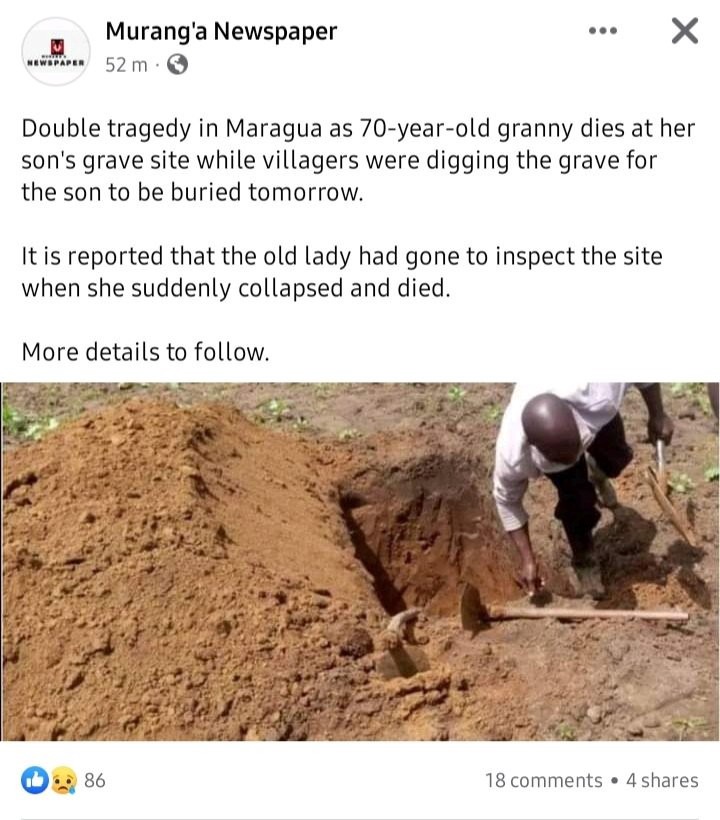The height and width of the screenshot is (820, 720).
Task: Click the globe public audience icon
Action: pos(177,65)
